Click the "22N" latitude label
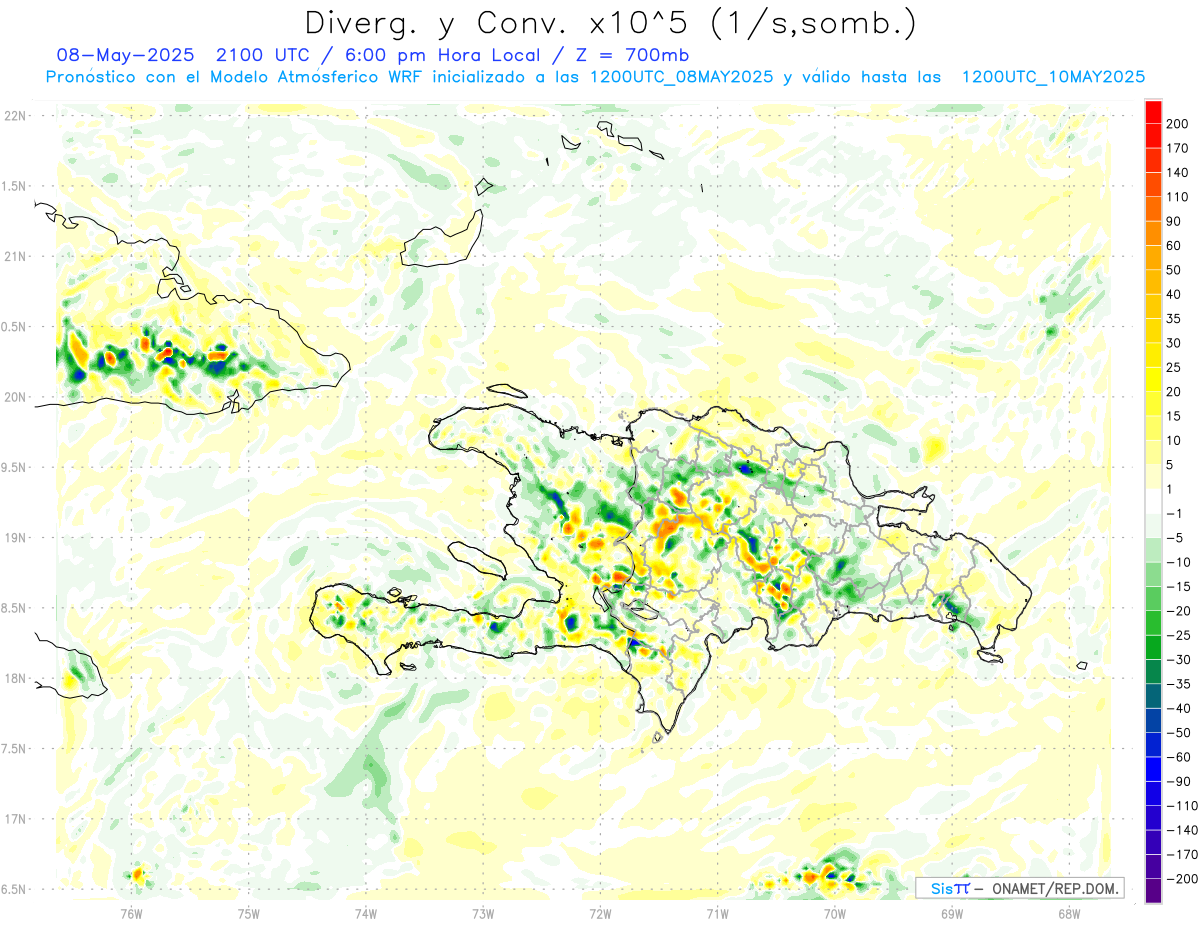 click(x=15, y=116)
